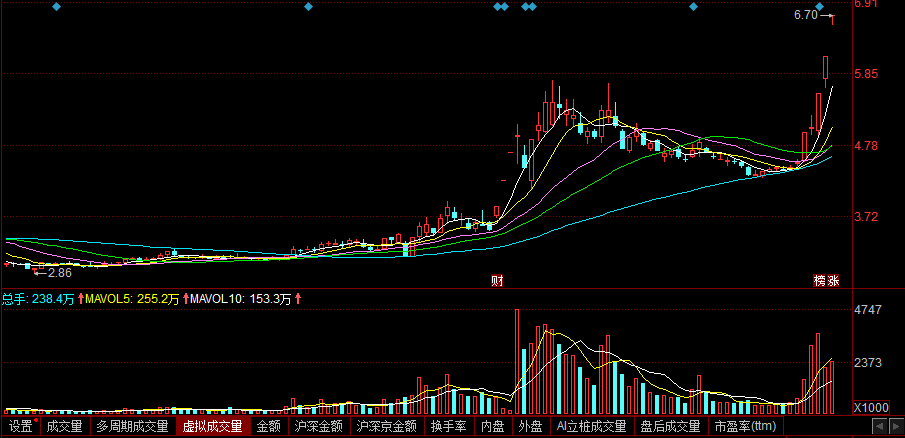Click the MAVOL5: 255.2万 label
This screenshot has height=438, width=905.
coord(132,299)
